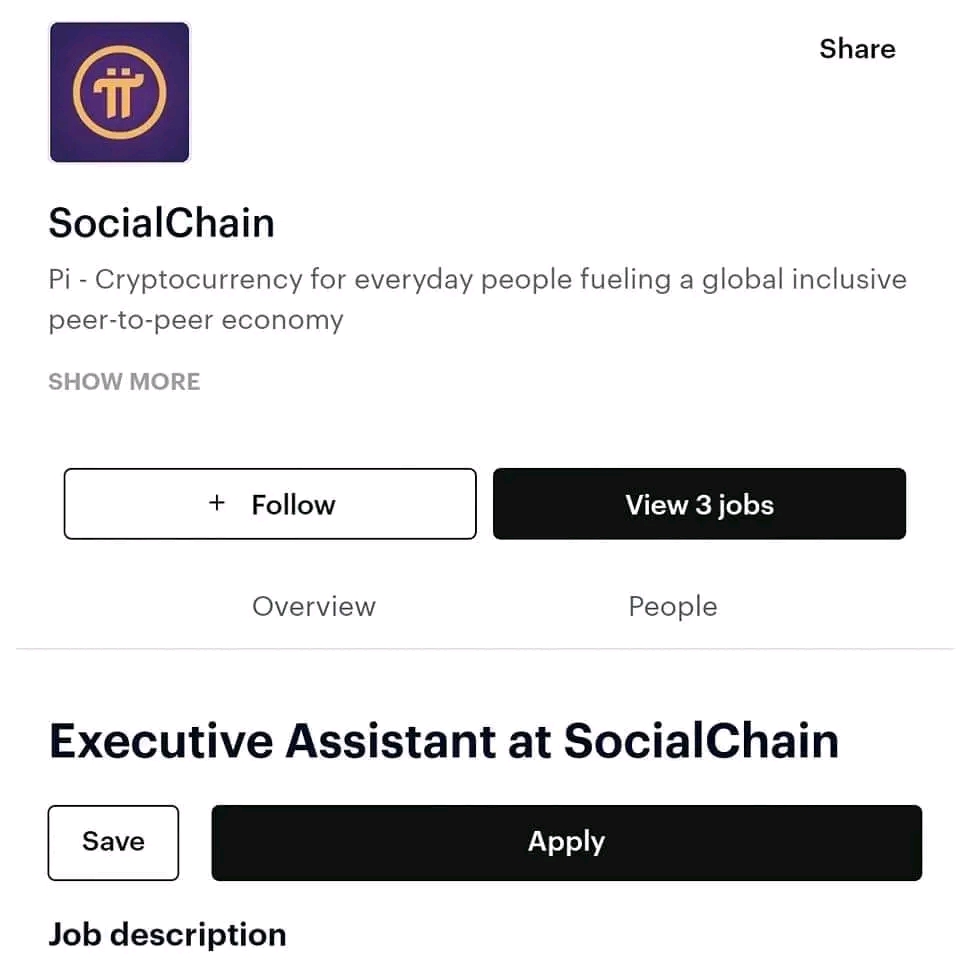Click the 'peer-to-peer economy' description line
Image resolution: width=960 pixels, height=960 pixels.
[196, 320]
